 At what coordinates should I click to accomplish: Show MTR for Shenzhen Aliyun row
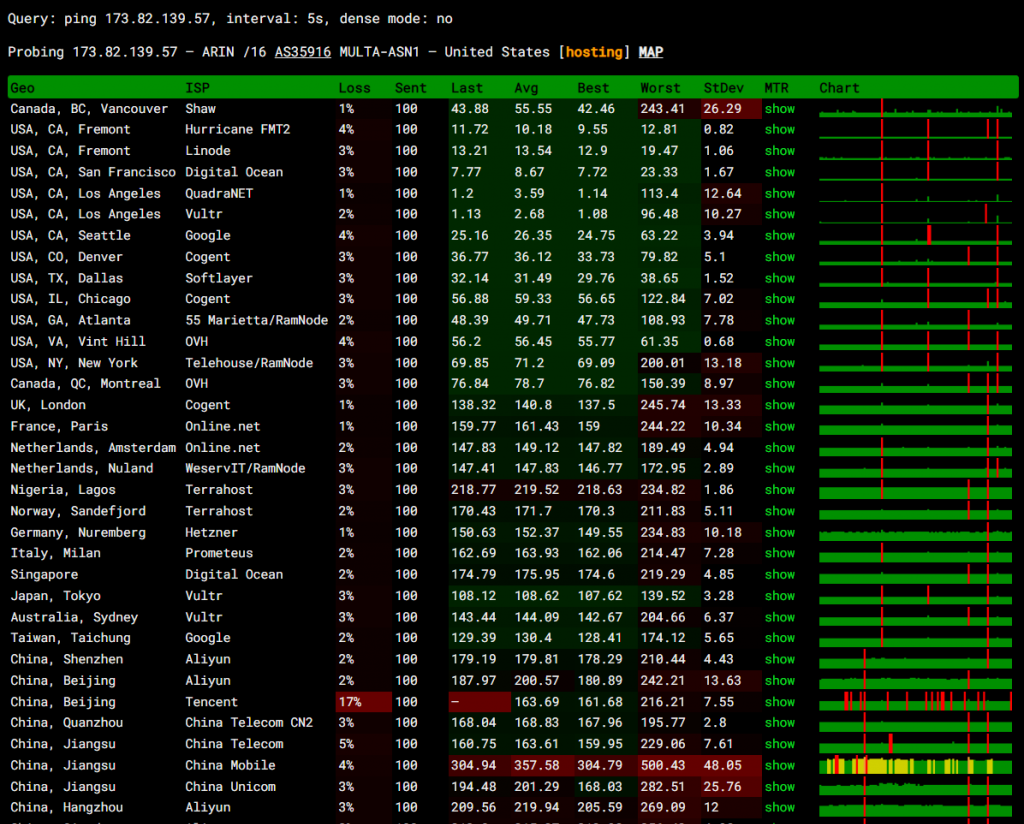[780, 659]
